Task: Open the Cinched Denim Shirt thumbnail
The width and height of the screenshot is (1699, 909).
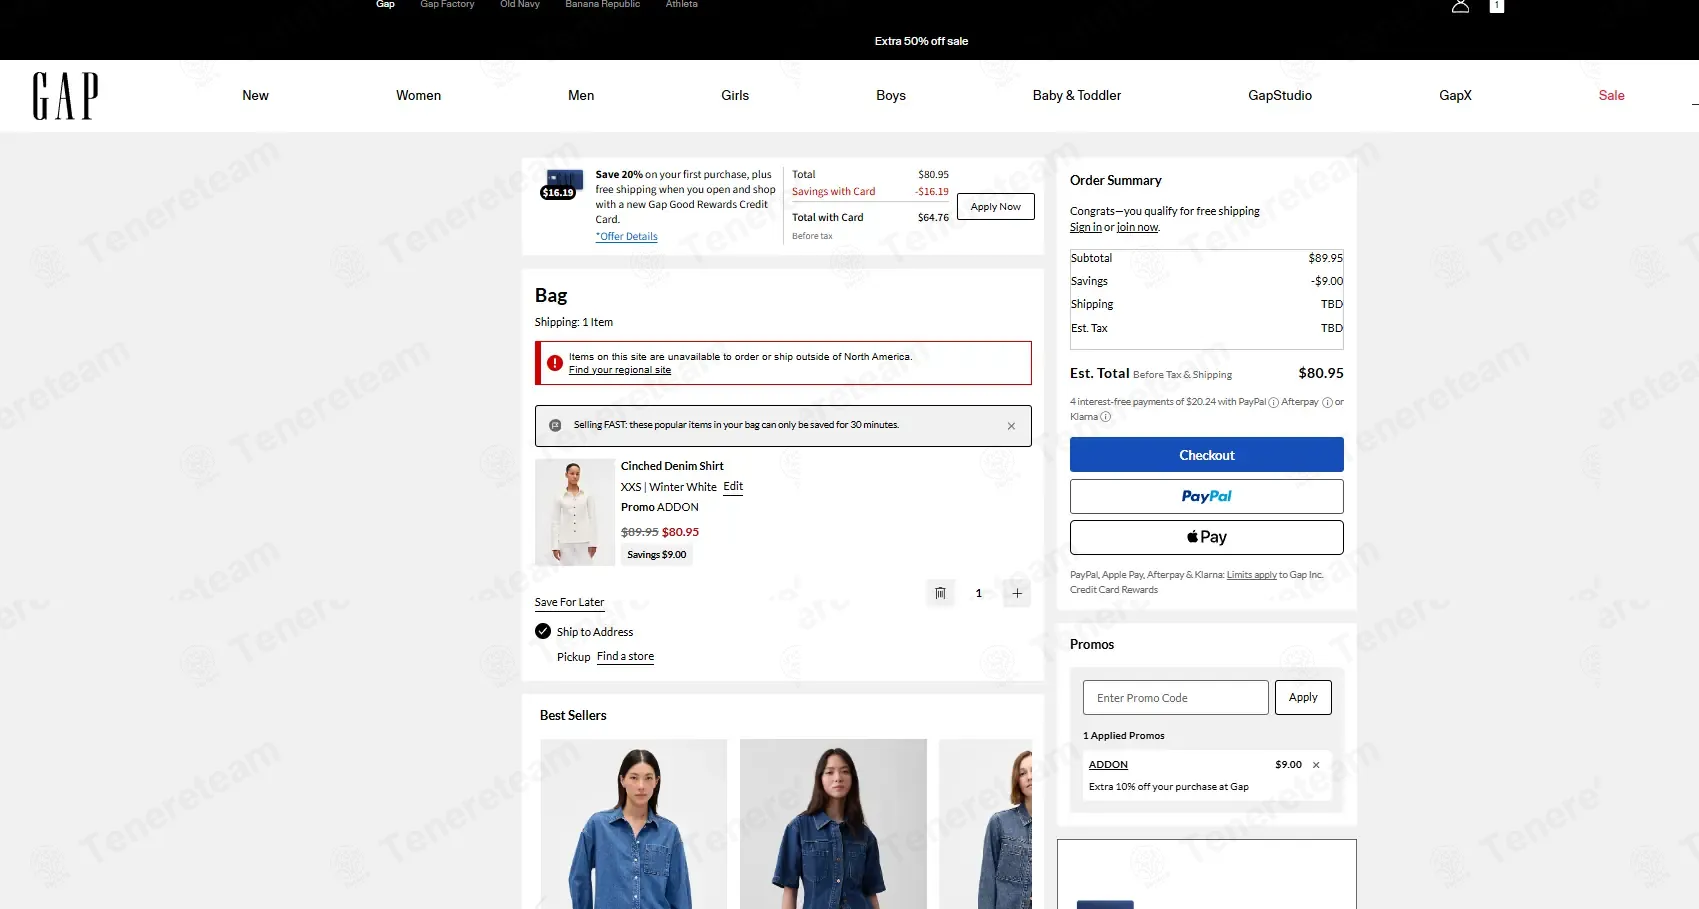Action: click(x=574, y=512)
